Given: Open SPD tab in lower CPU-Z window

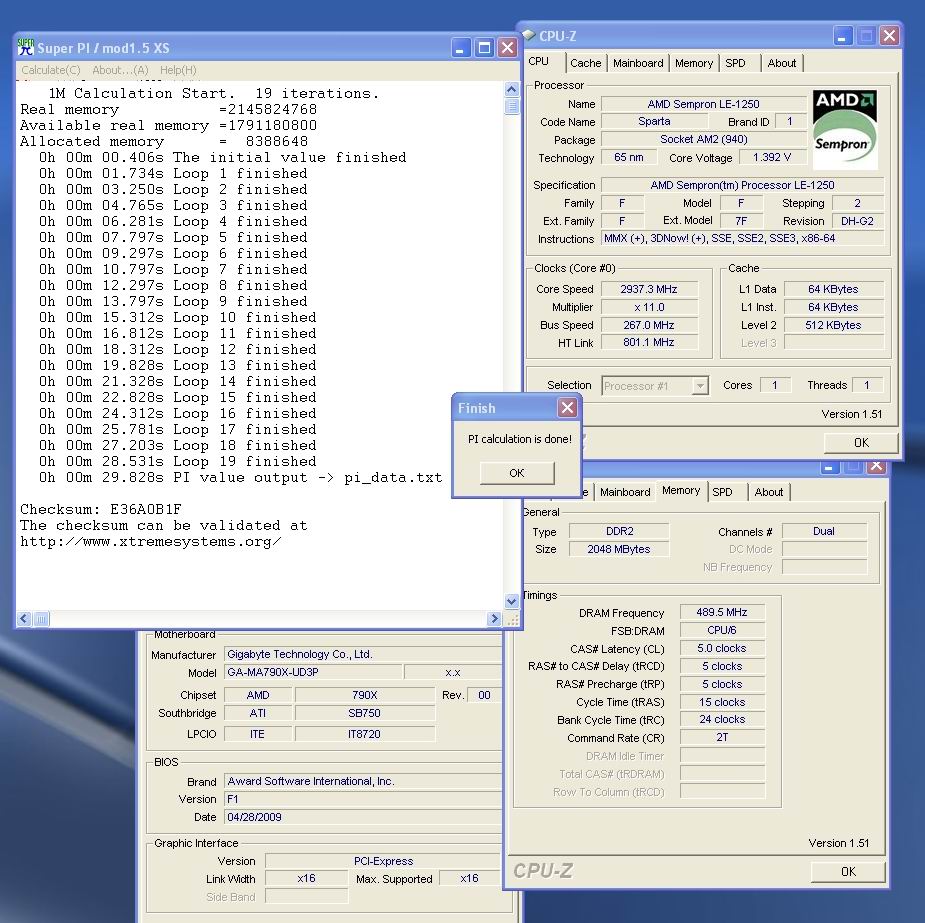Looking at the screenshot, I should [x=722, y=492].
